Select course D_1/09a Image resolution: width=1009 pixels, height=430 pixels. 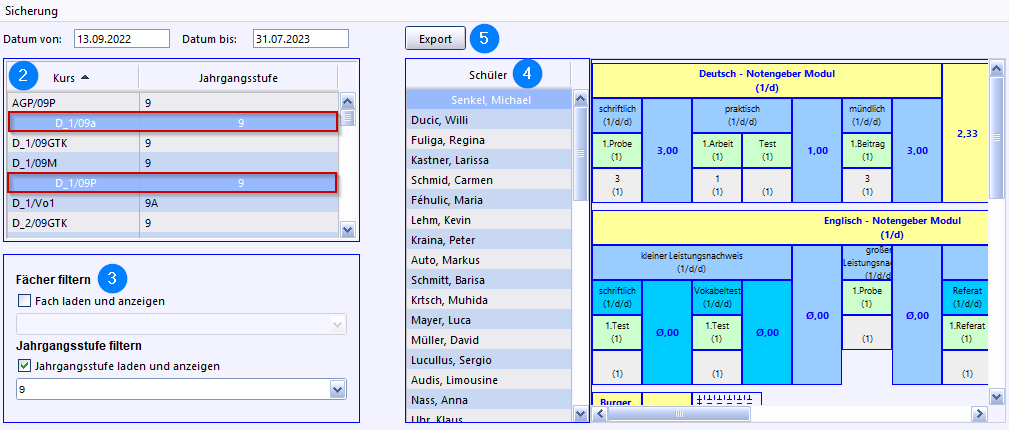172,122
